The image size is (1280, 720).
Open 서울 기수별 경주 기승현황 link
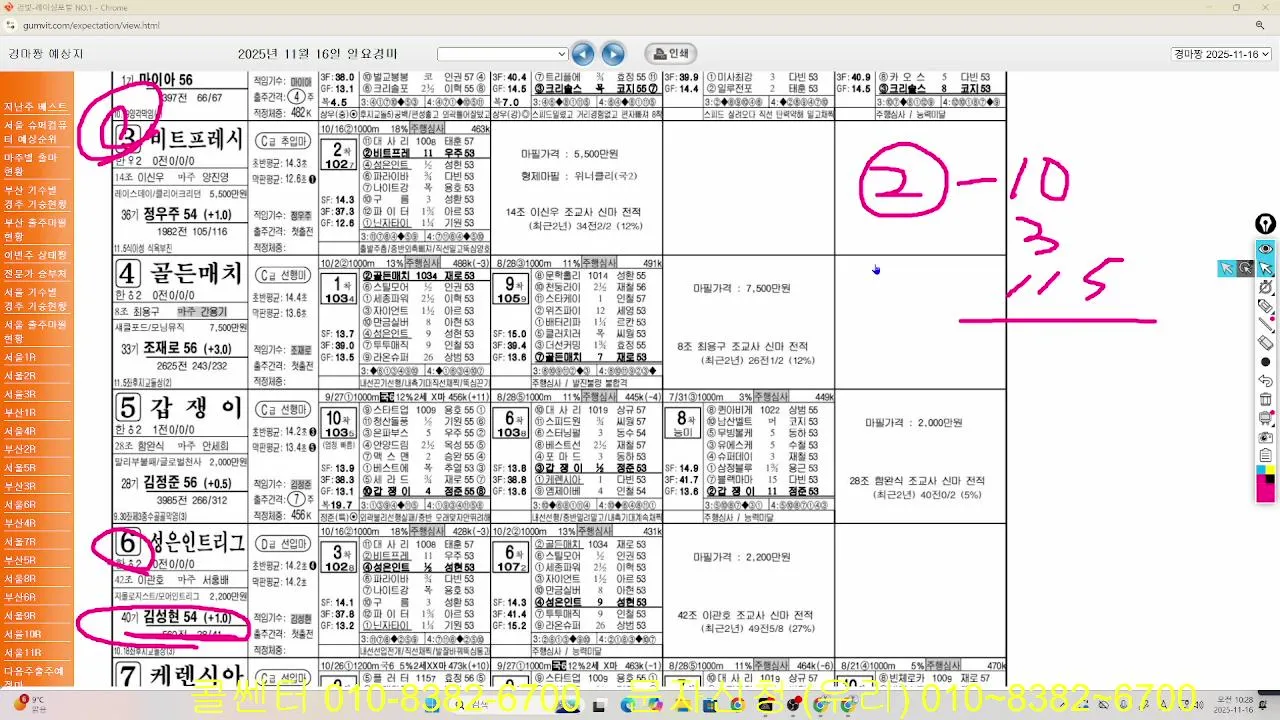[x=35, y=299]
